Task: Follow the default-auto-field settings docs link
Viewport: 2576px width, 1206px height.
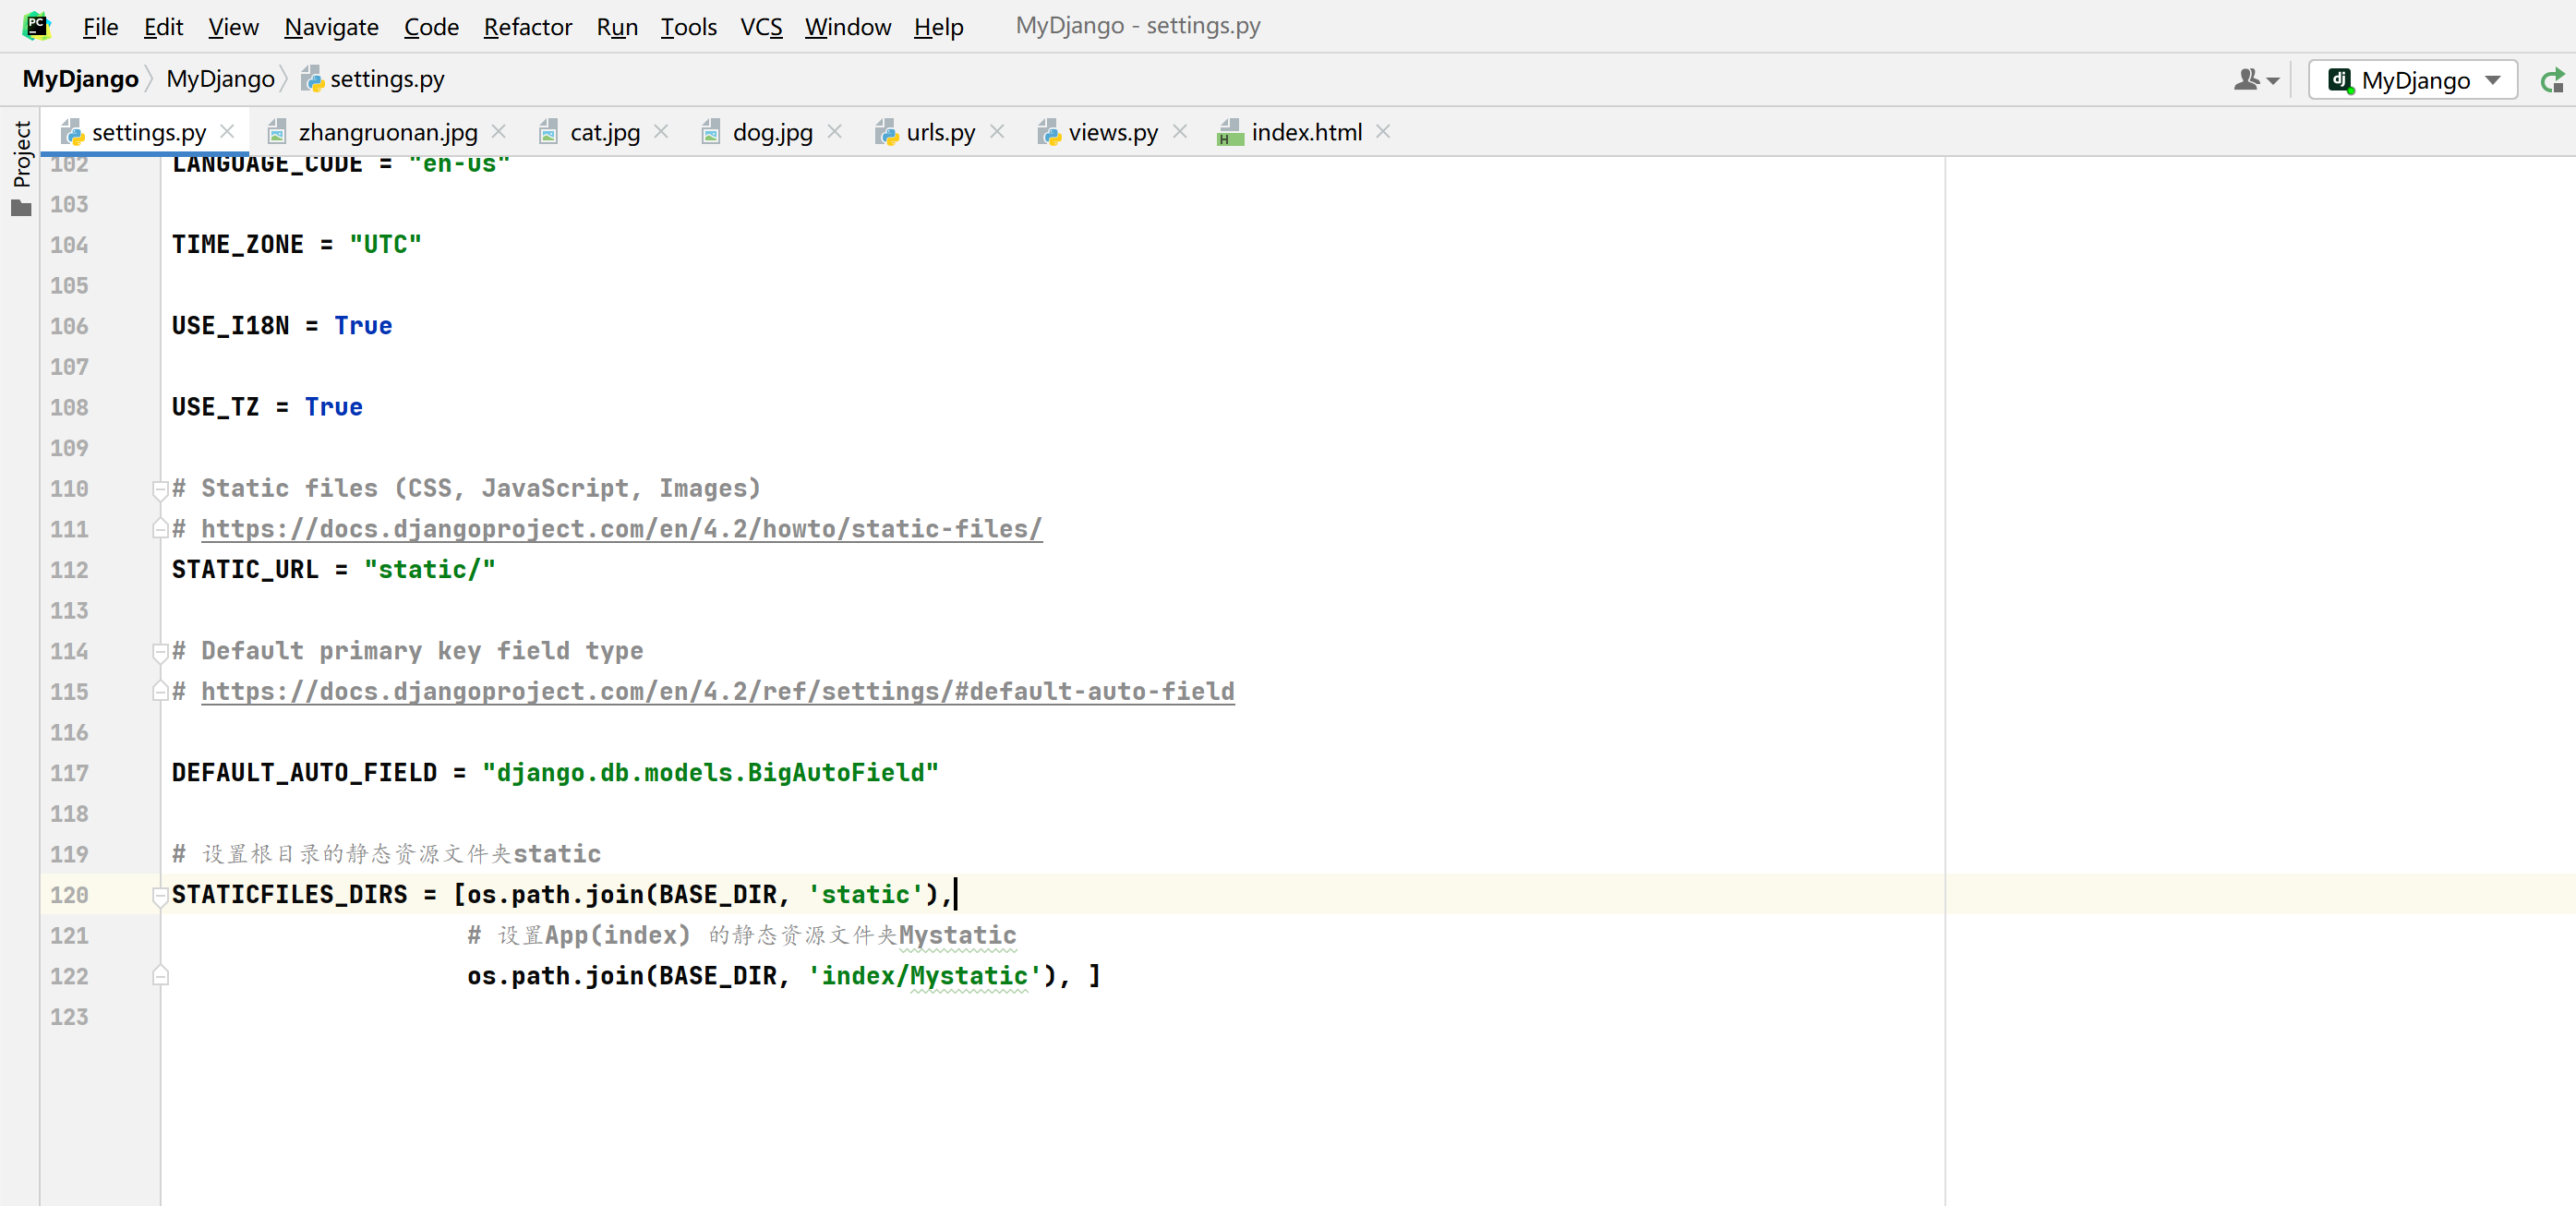Action: [x=716, y=692]
